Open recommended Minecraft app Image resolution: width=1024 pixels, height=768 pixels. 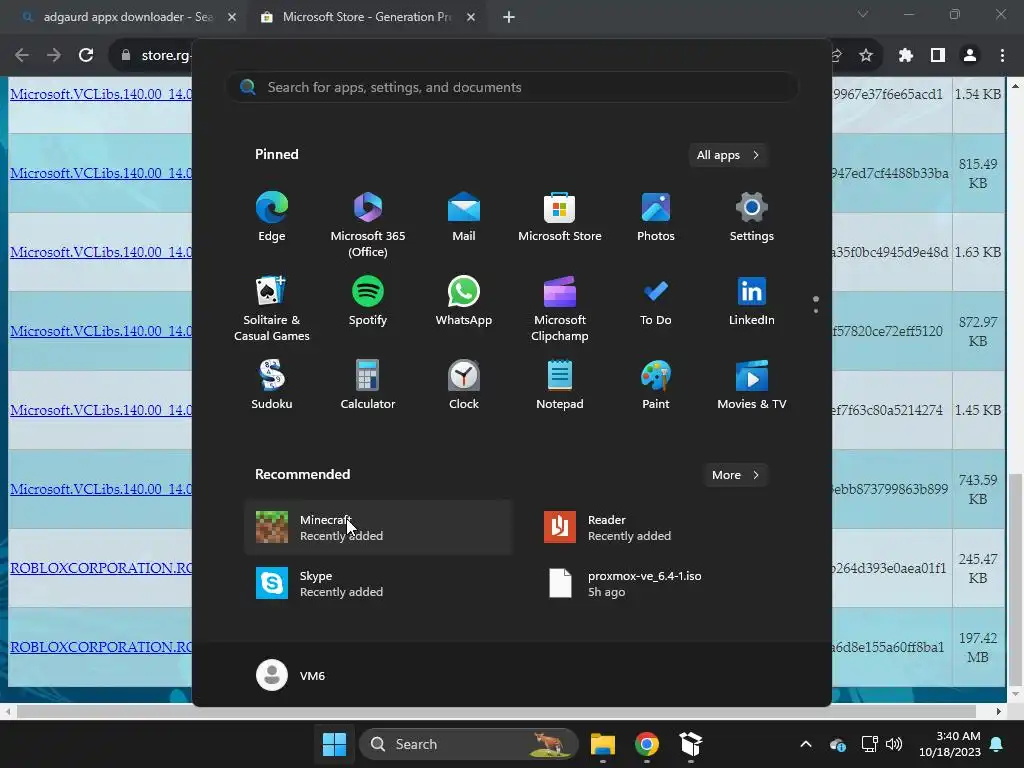click(x=379, y=528)
